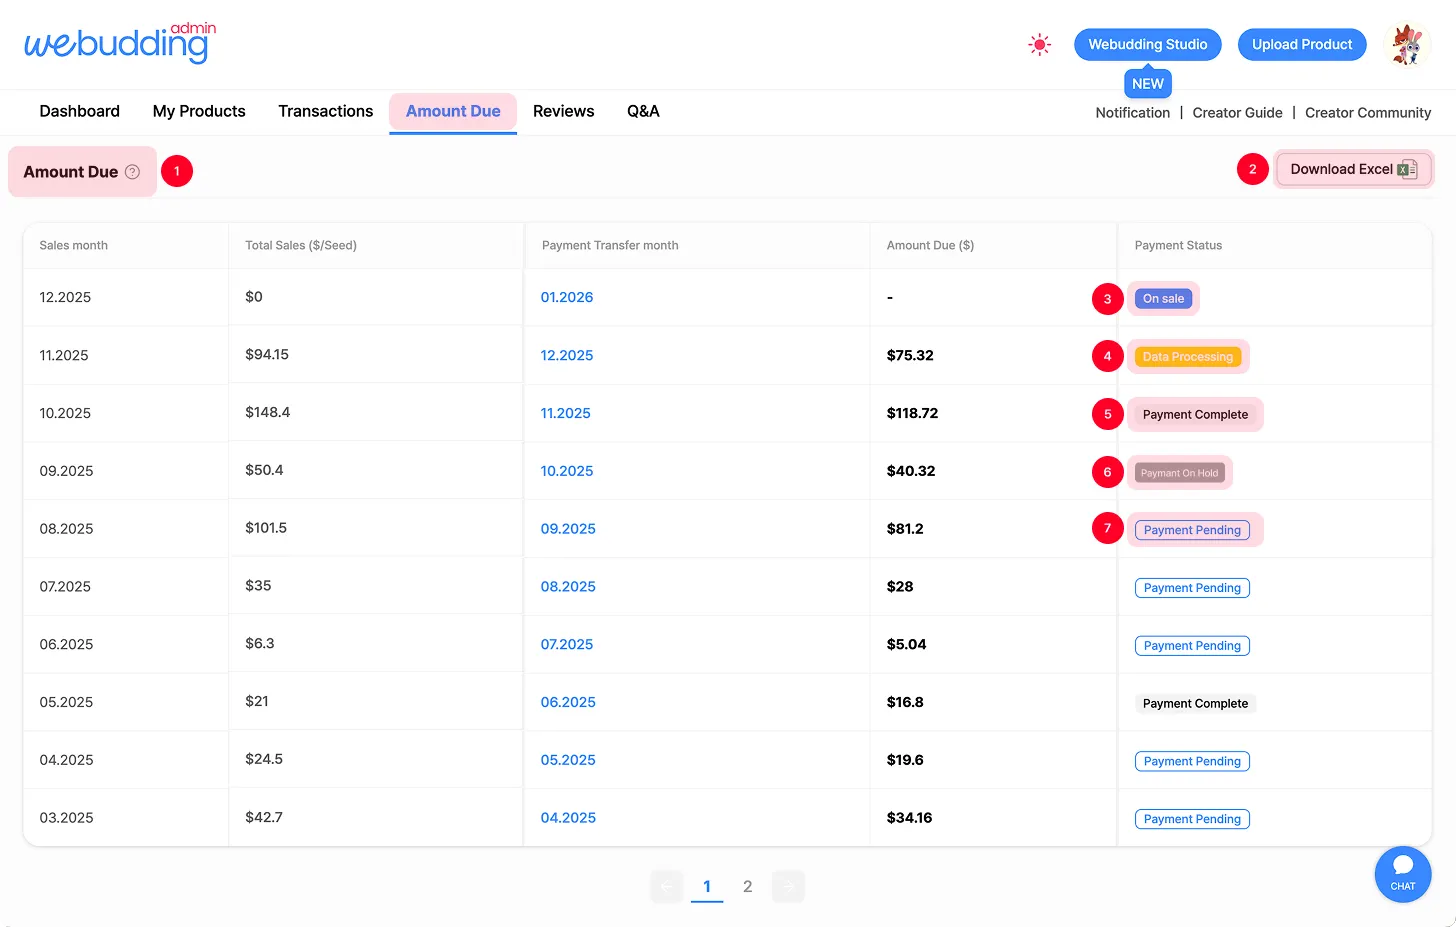Open transfer month link 04.2025

(x=568, y=818)
